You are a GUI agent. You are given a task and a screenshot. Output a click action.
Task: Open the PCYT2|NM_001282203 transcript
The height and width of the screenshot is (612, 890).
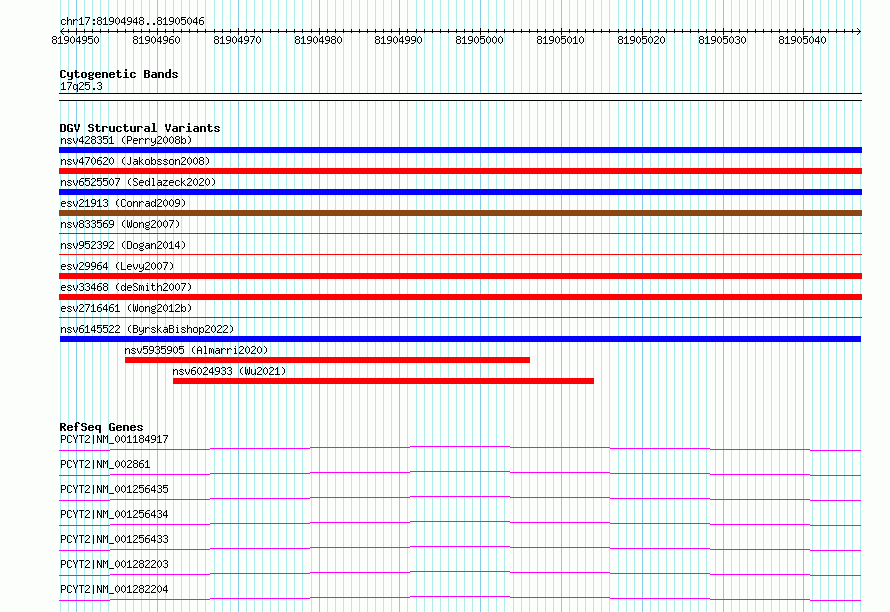(x=114, y=564)
